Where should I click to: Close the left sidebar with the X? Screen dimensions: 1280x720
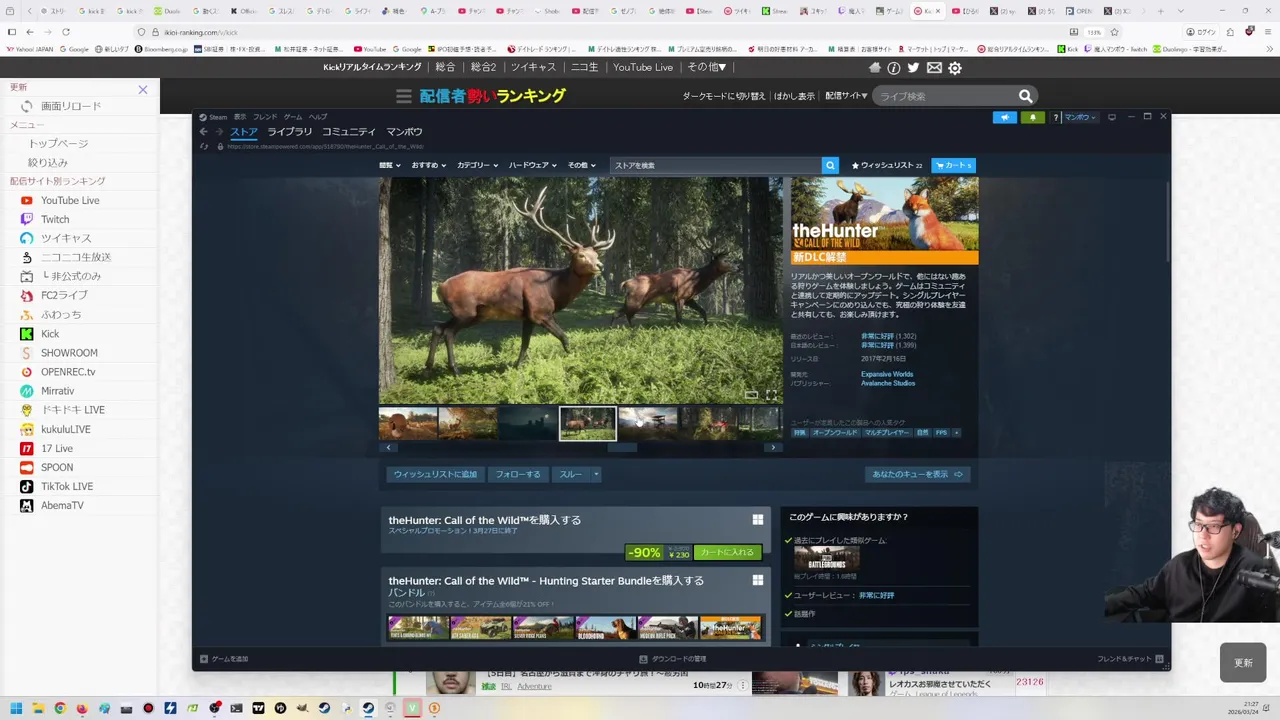(x=143, y=90)
